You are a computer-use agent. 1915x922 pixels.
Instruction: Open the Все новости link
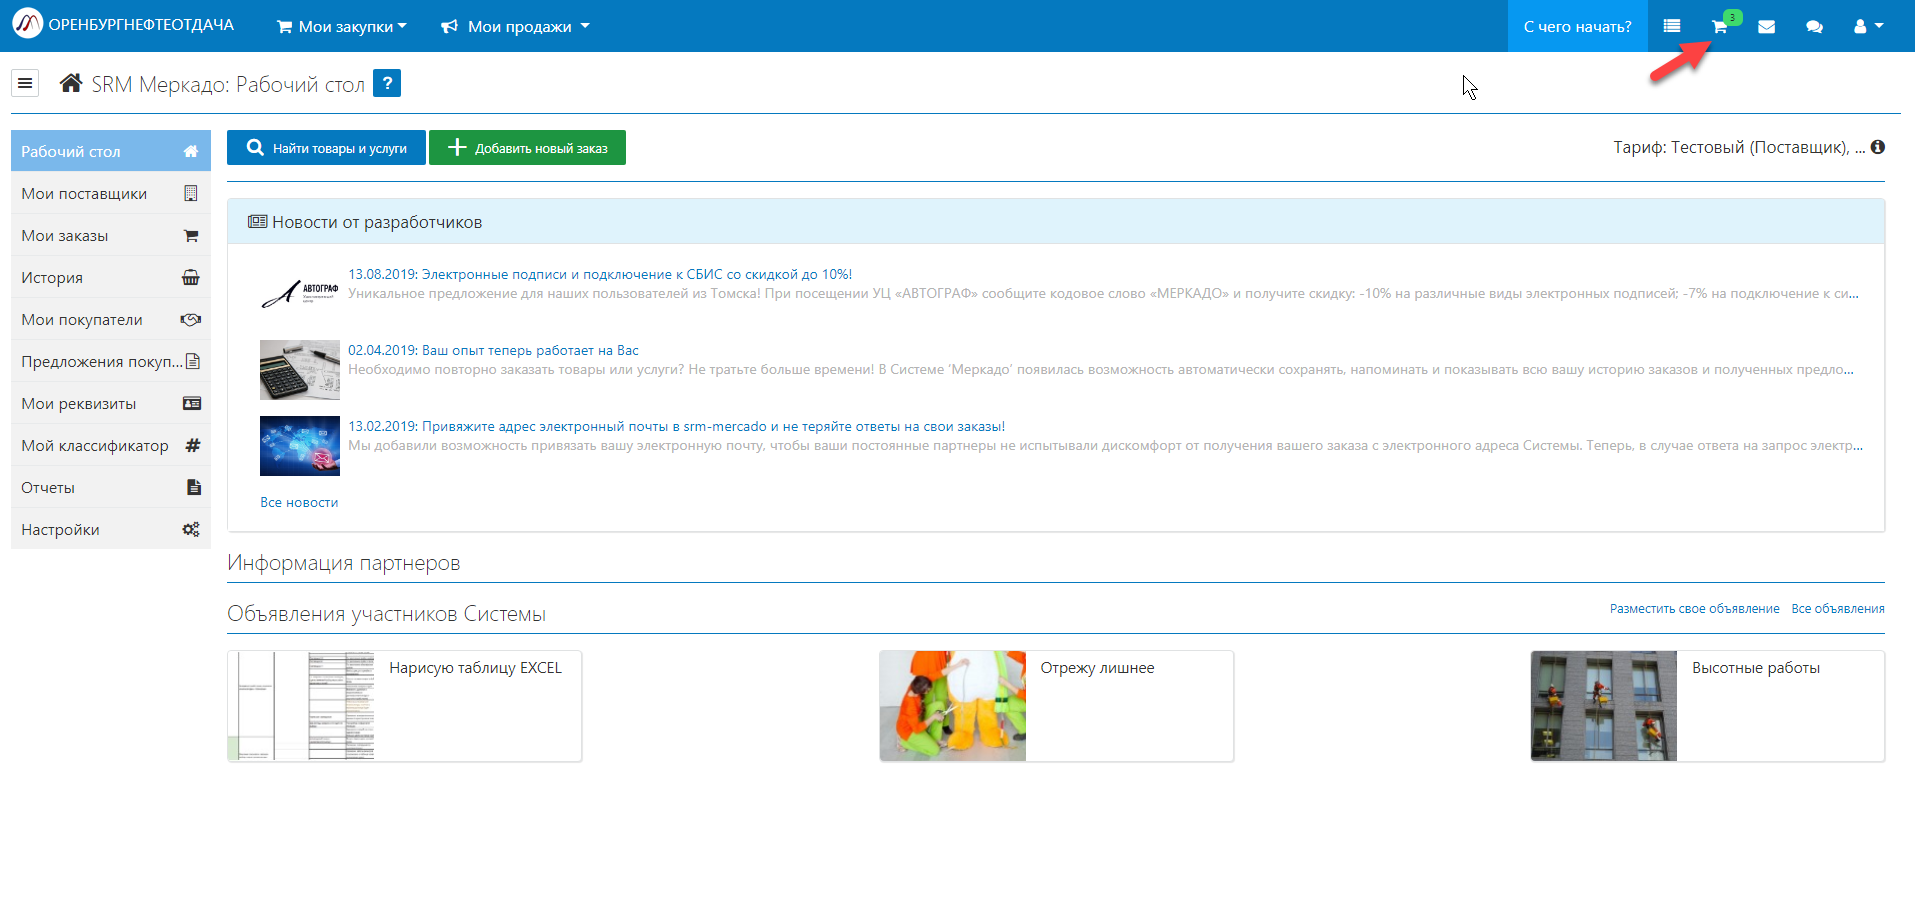point(299,502)
